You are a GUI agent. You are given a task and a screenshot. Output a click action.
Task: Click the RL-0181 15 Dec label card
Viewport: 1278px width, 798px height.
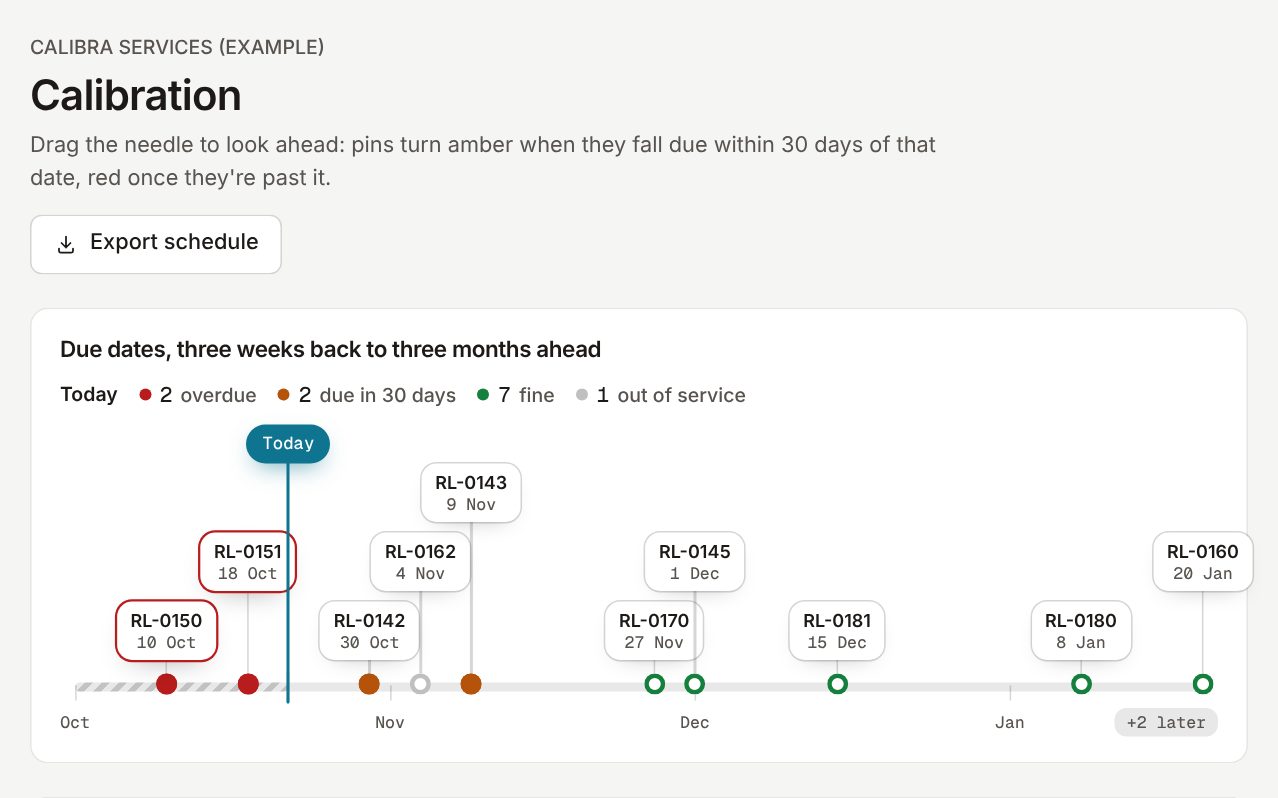[x=837, y=631]
